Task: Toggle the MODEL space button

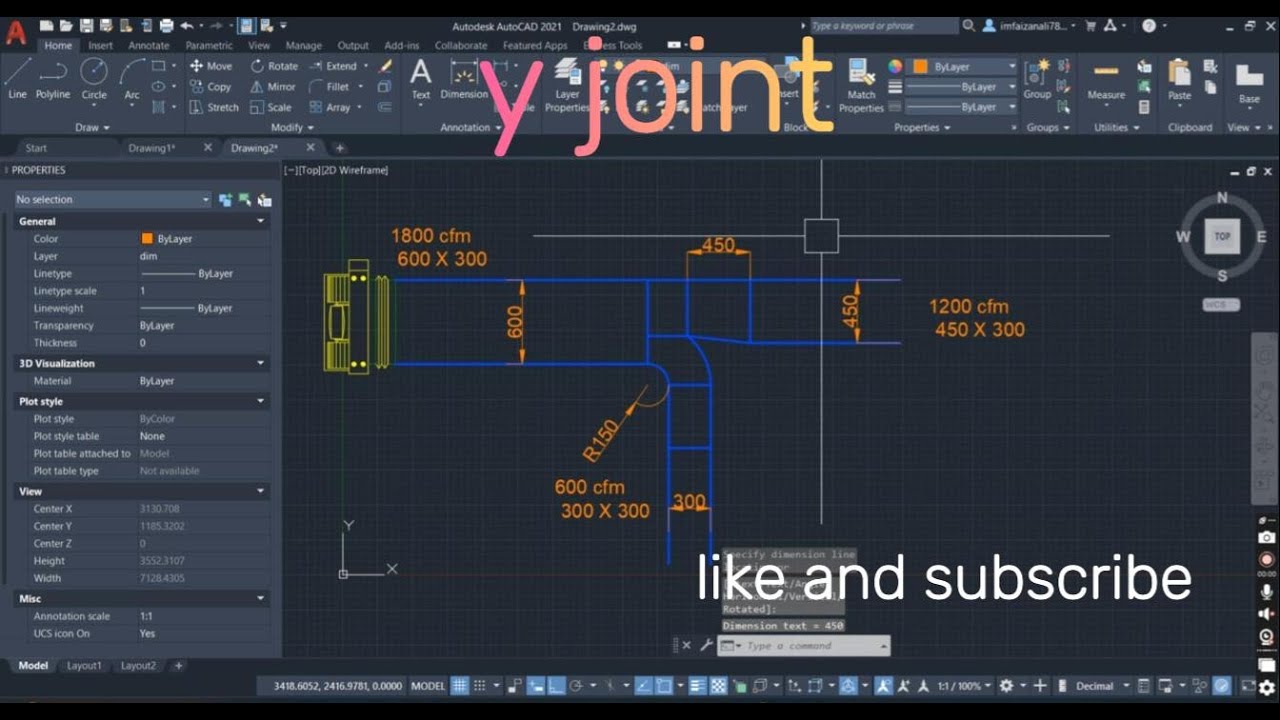Action: pos(429,686)
